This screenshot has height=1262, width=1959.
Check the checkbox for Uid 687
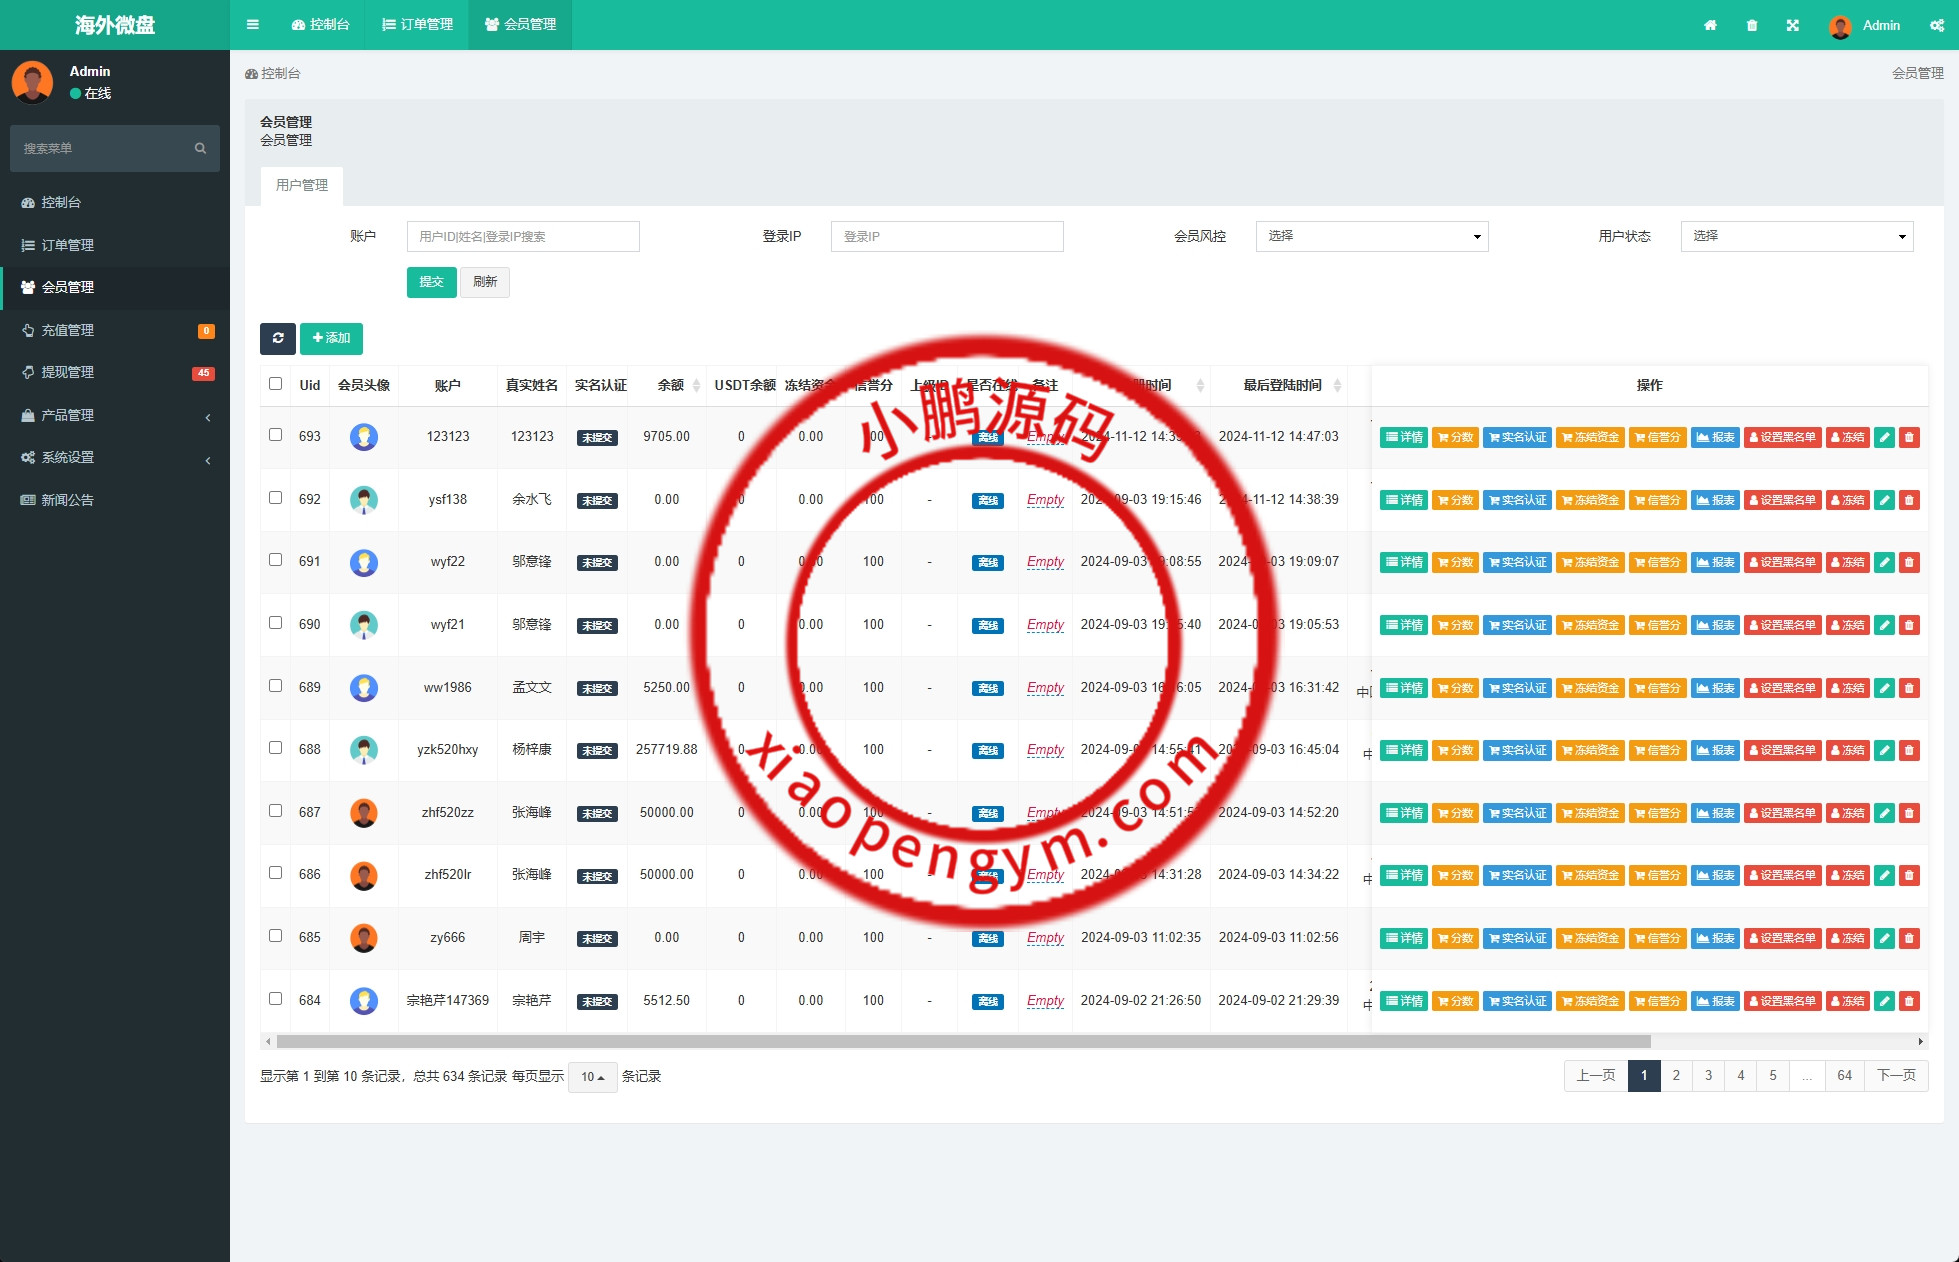276,811
